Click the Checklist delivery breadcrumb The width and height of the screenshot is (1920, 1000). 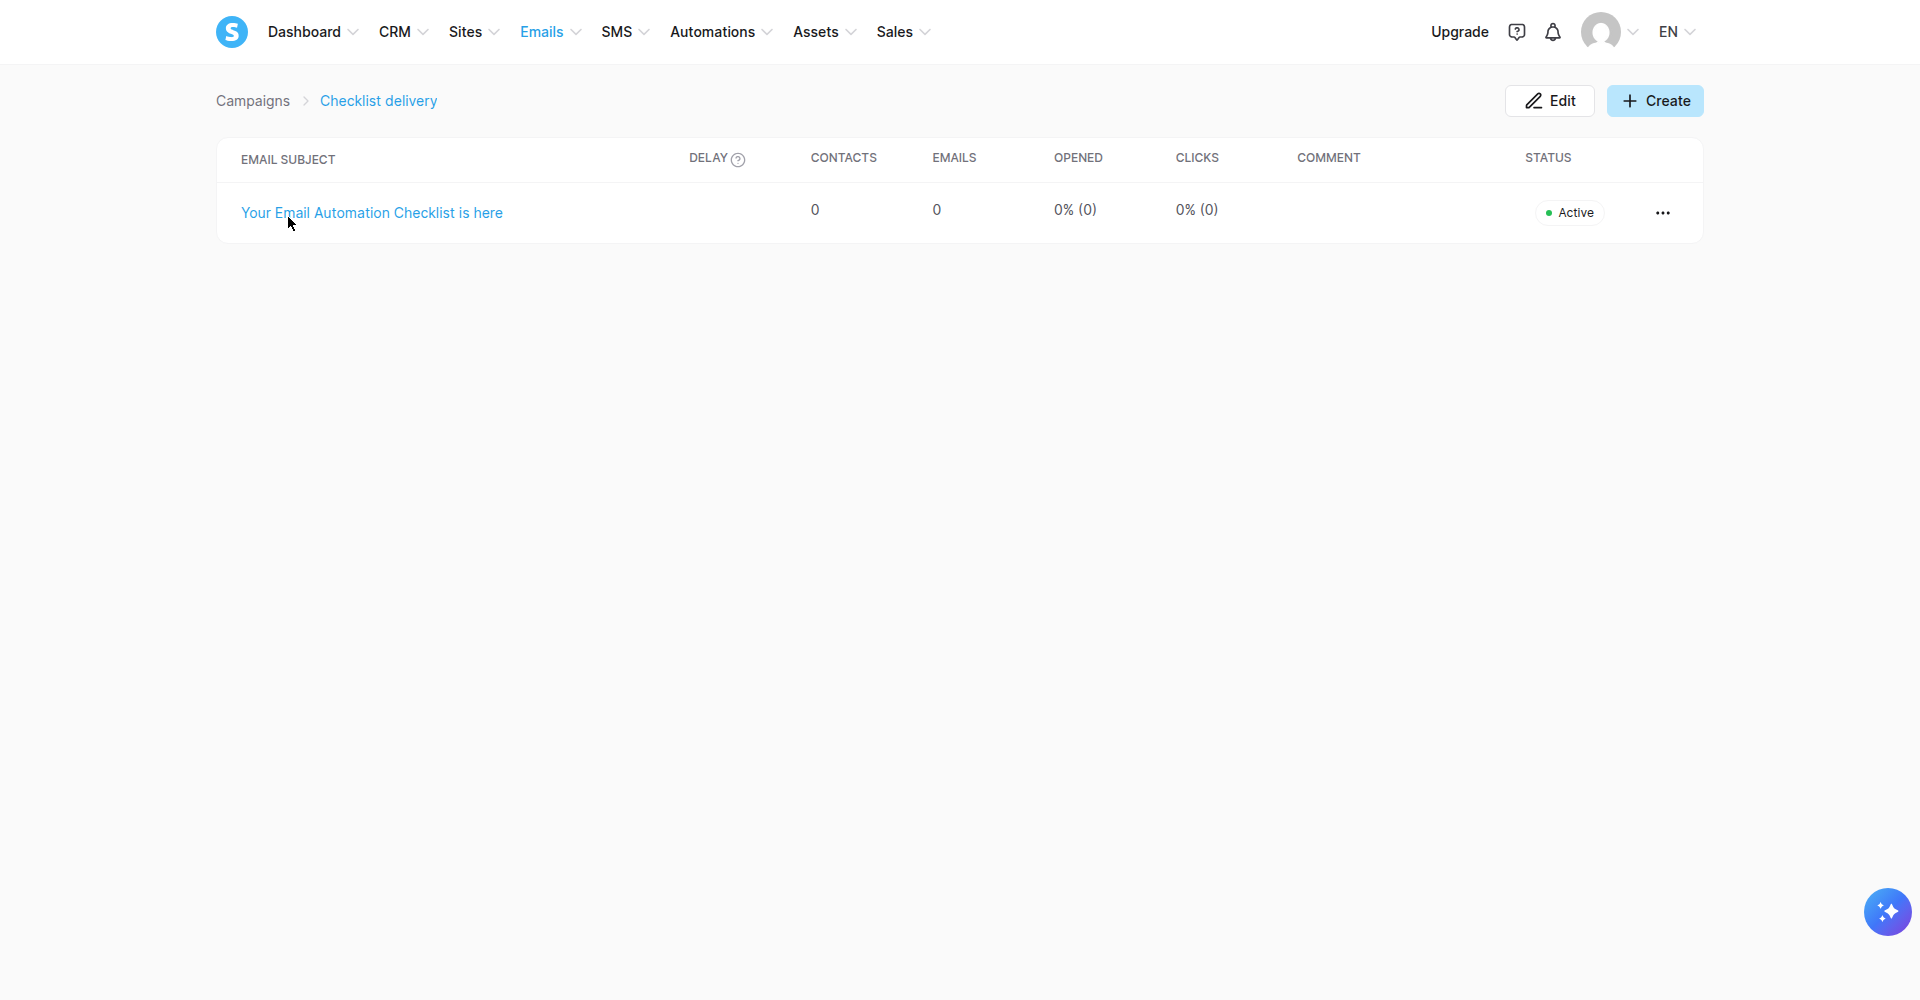pyautogui.click(x=378, y=101)
